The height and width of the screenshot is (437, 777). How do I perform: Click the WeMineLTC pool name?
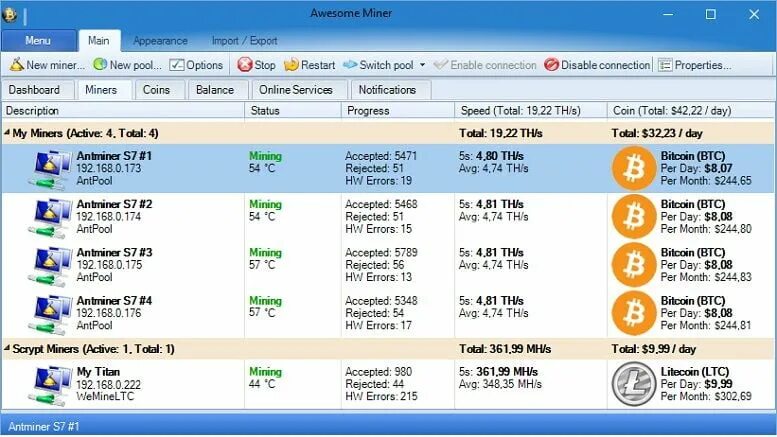tap(105, 396)
